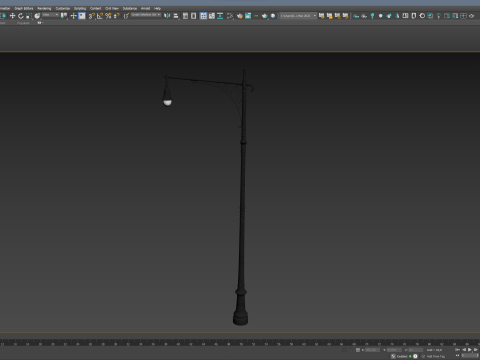This screenshot has width=480, height=360.
Task: Click the teal cone toolbar icon
Action: 397,16
